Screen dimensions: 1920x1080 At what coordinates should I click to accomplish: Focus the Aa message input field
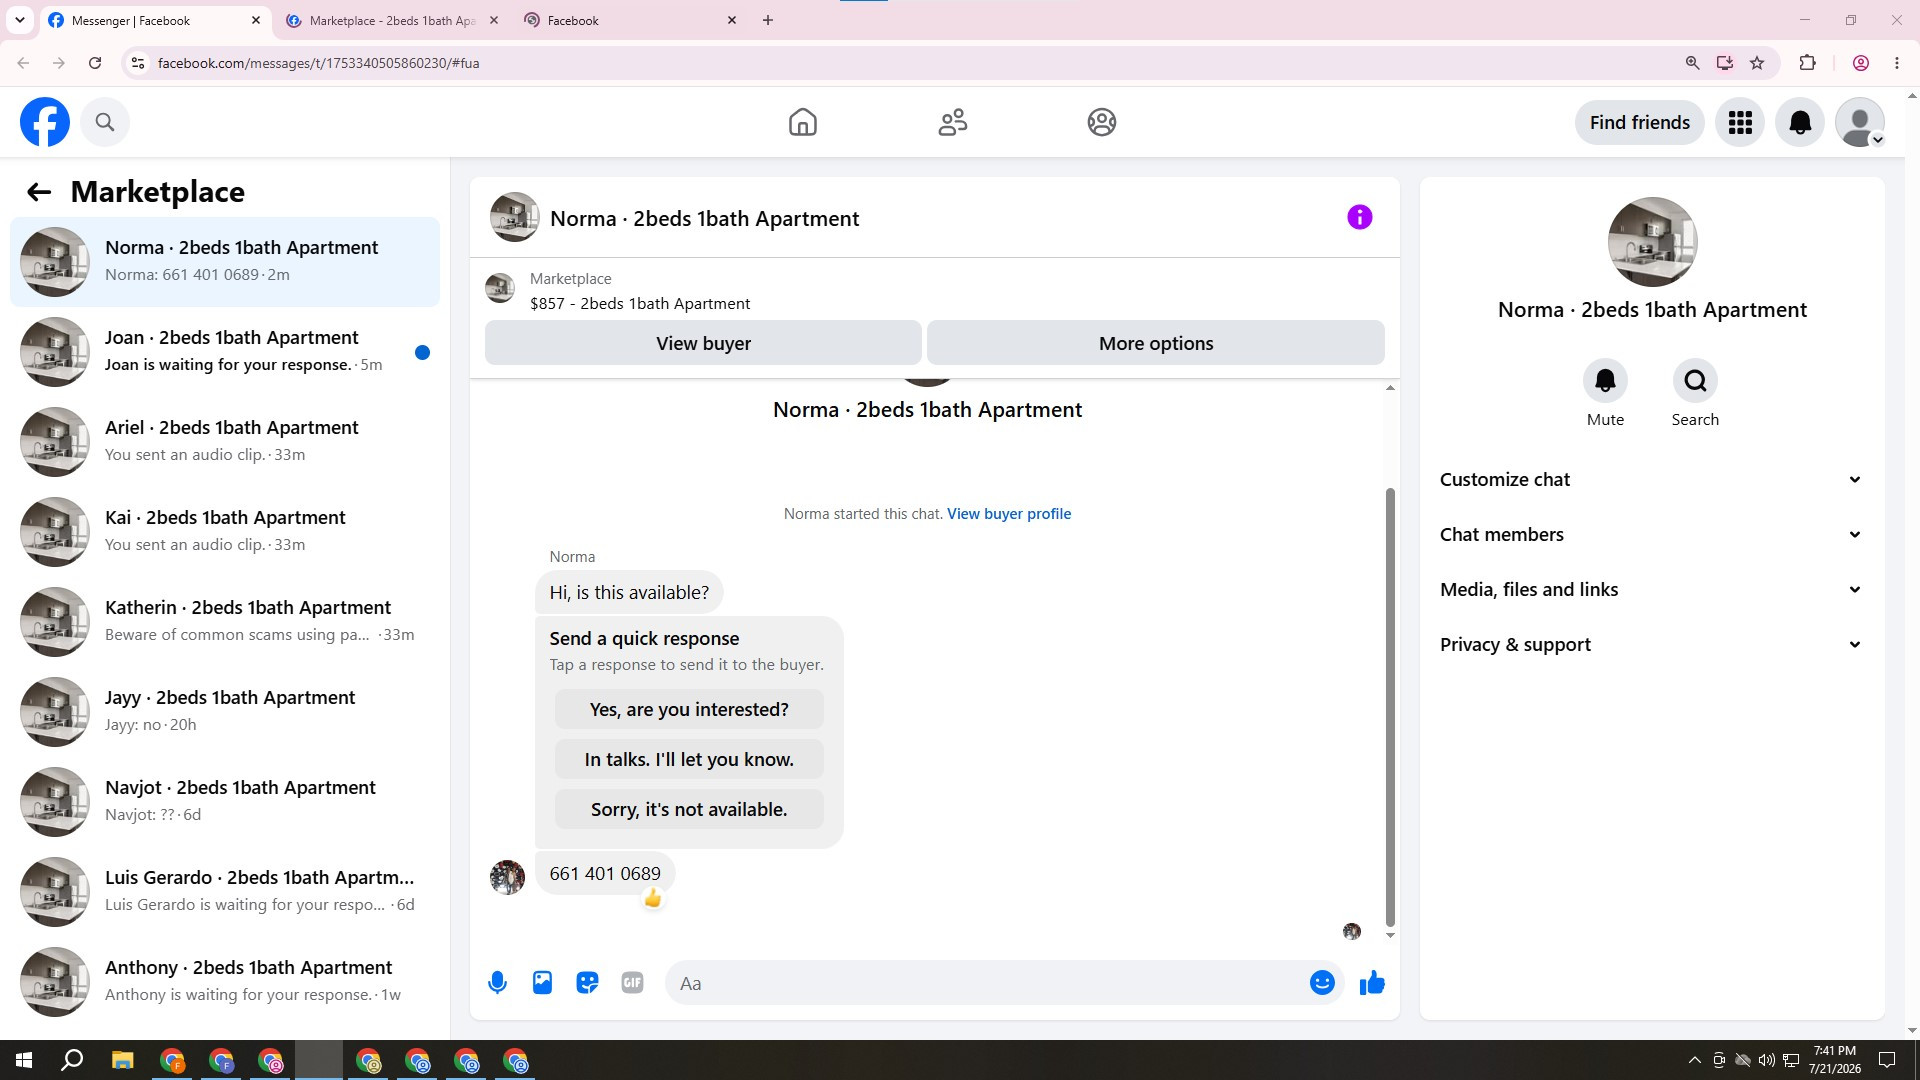tap(985, 983)
